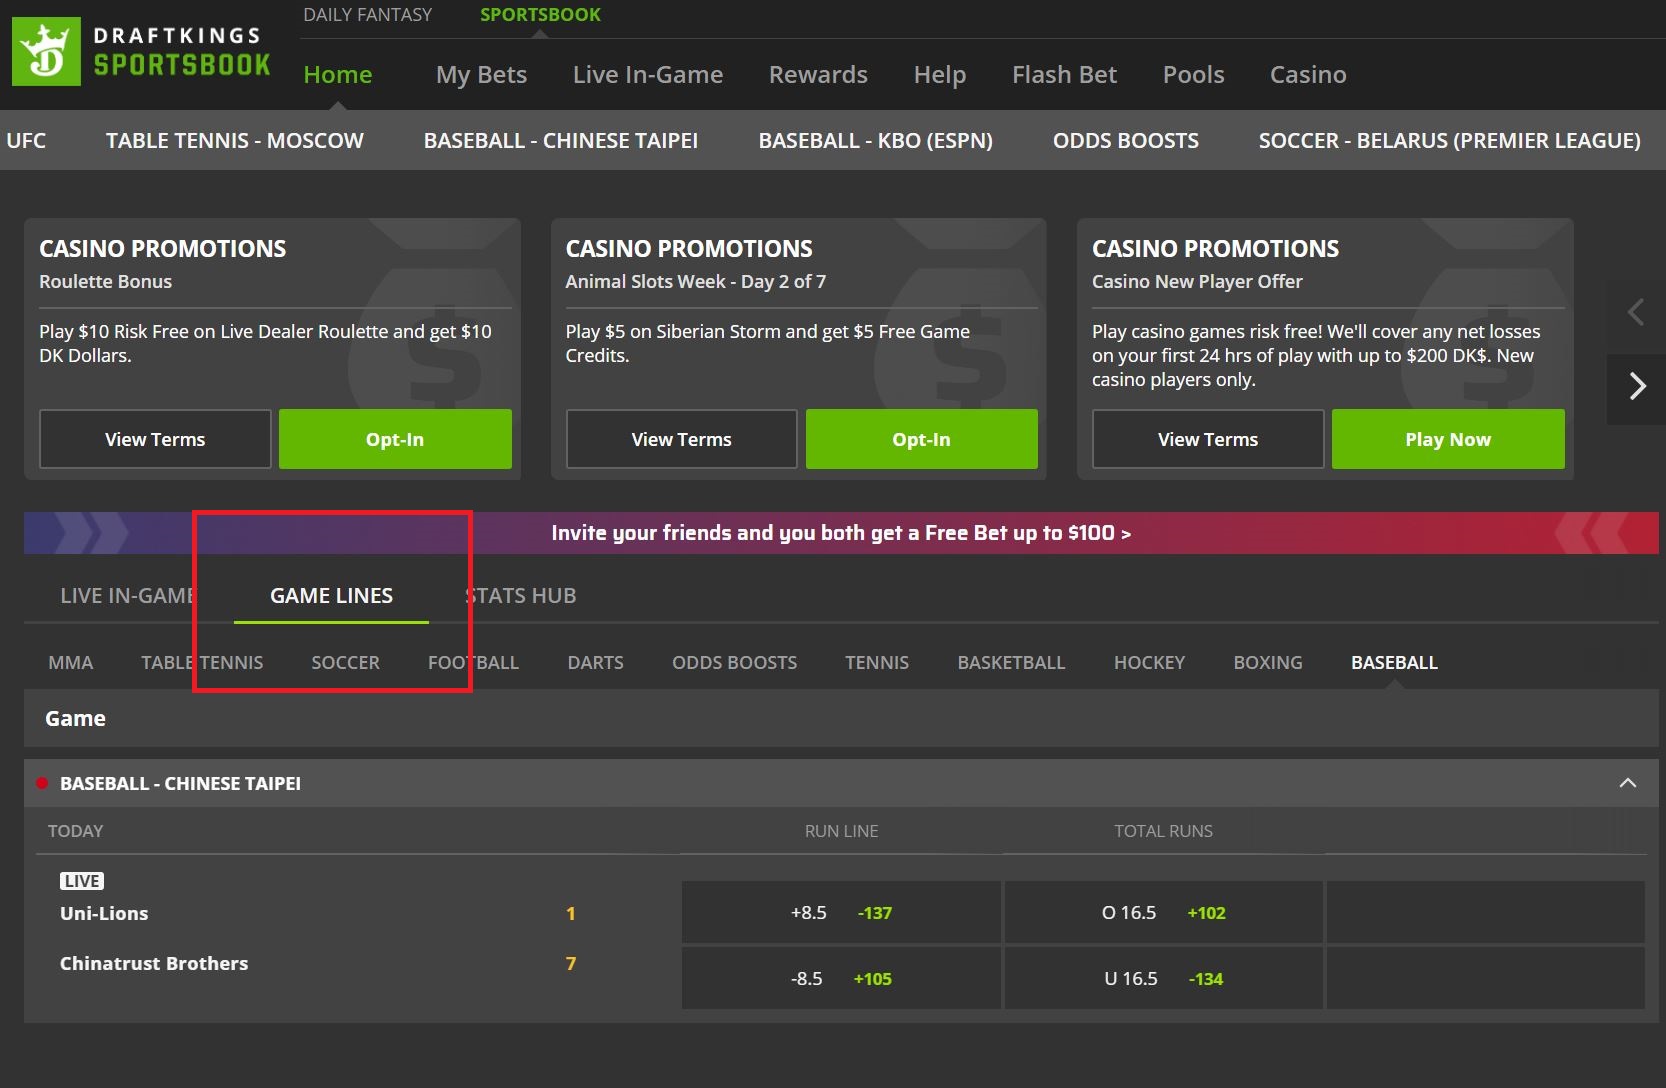1666x1088 pixels.
Task: Select the MMA sport tab
Action: [x=71, y=663]
